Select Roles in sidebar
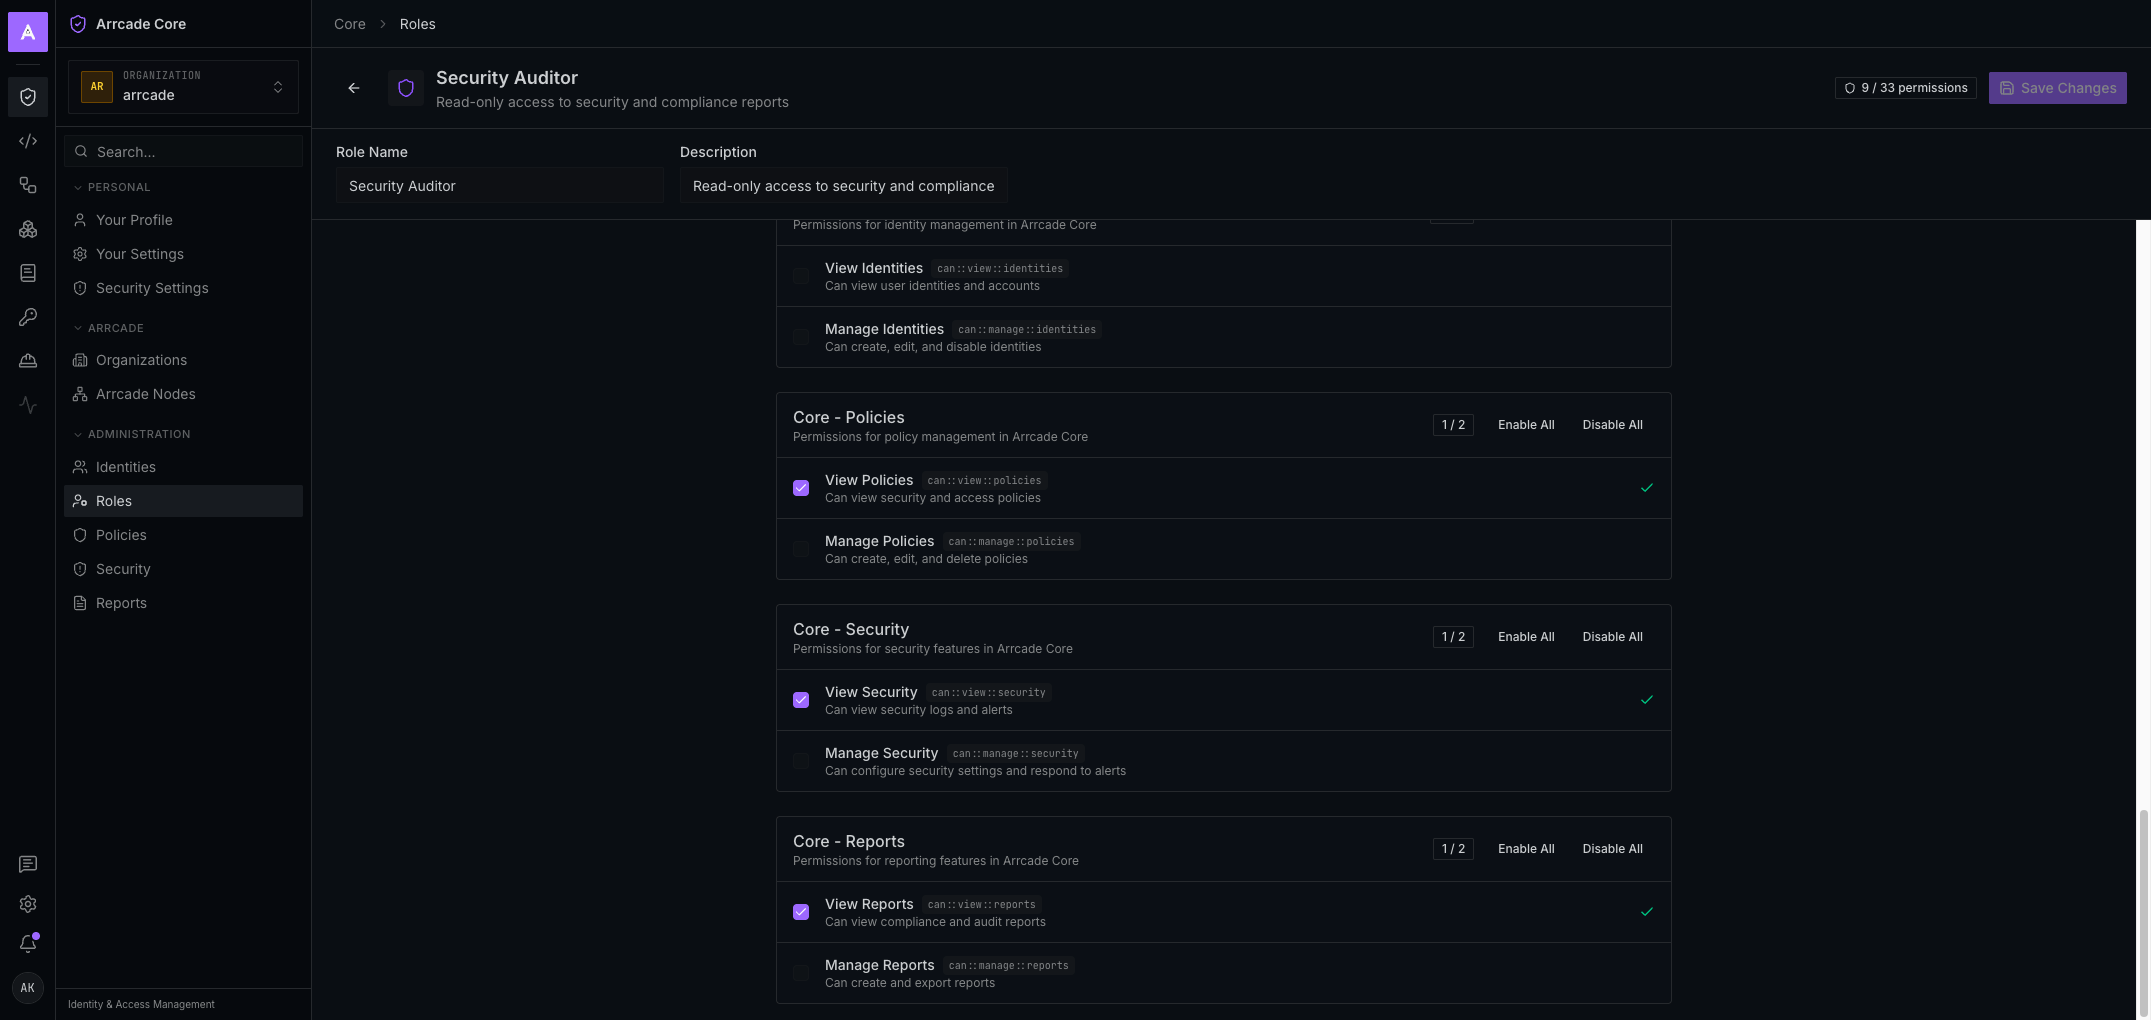This screenshot has width=2151, height=1020. pyautogui.click(x=183, y=501)
